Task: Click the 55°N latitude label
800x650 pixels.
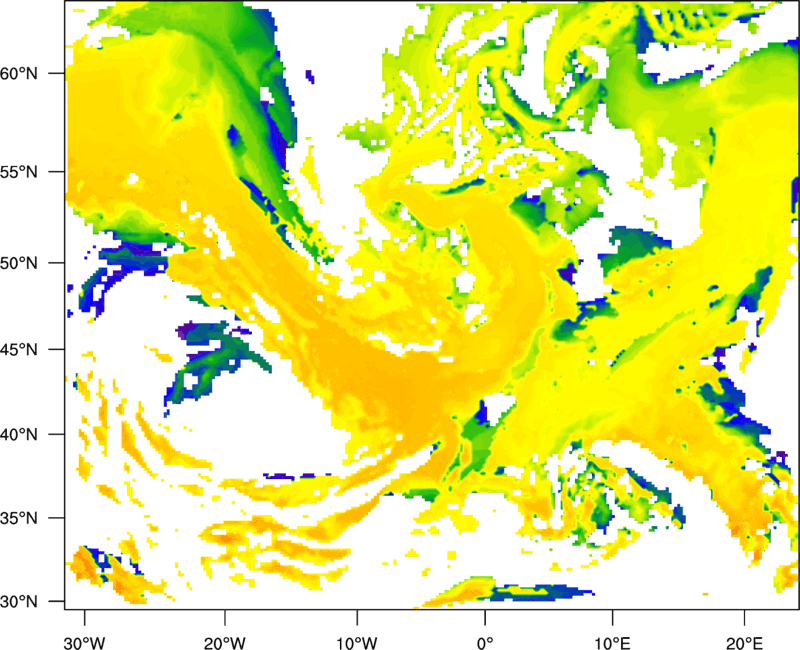Action: [x=19, y=172]
